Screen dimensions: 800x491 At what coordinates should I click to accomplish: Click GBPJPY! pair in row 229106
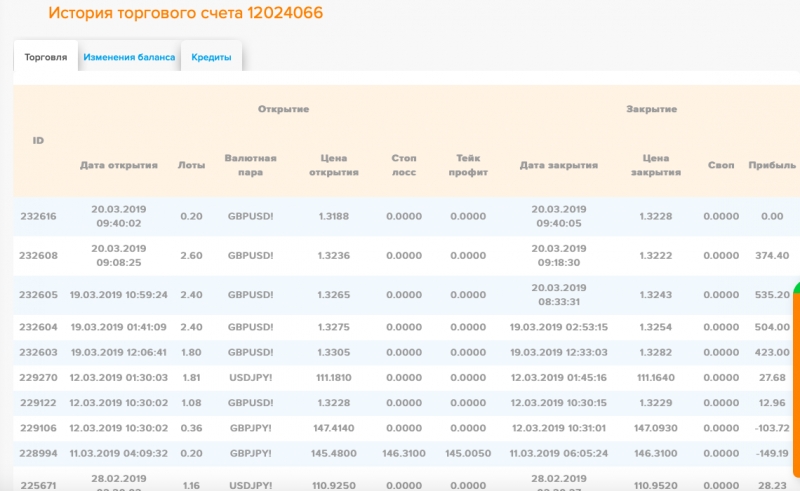click(251, 428)
